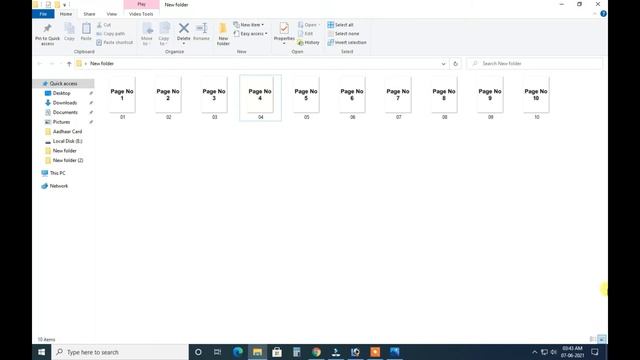Open Properties from the ribbon
640x360 pixels.
pos(284,33)
